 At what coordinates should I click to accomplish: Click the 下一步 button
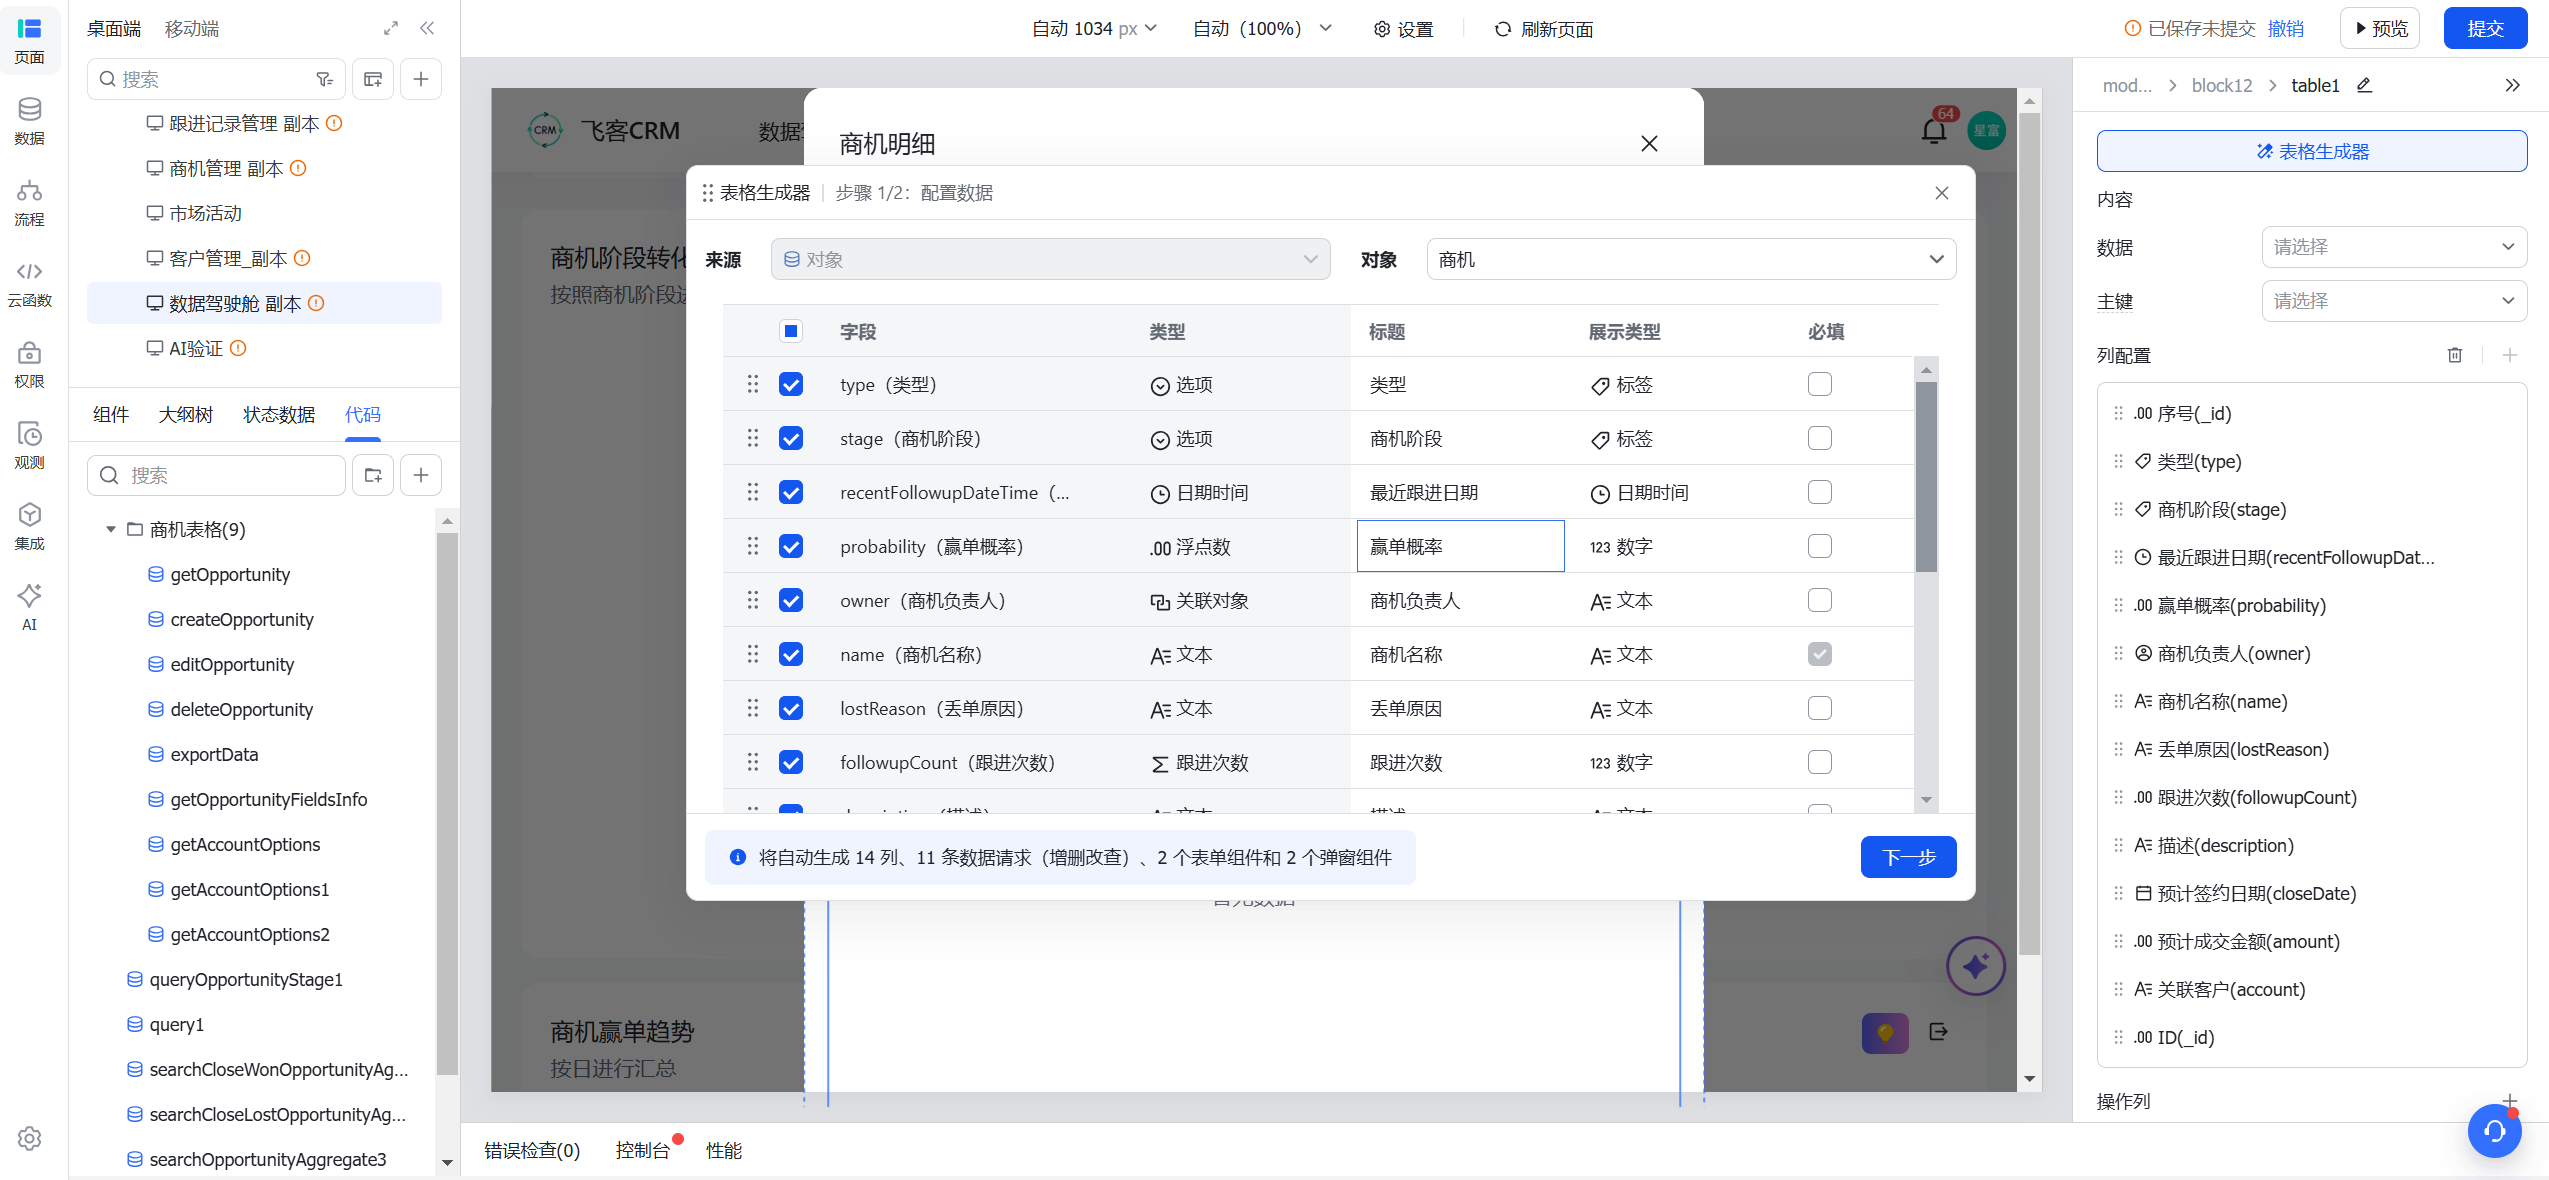click(1908, 857)
